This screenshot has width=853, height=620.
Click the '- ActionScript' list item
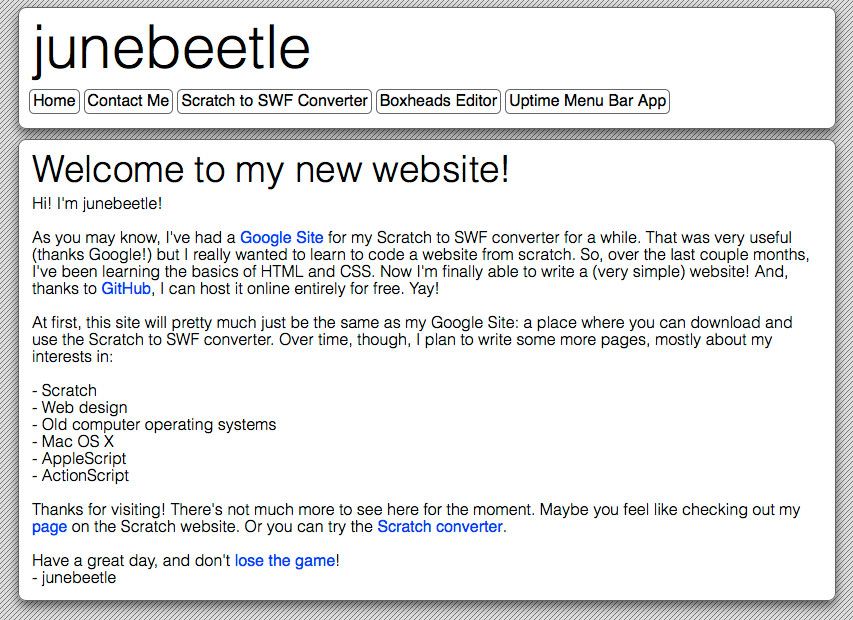(x=81, y=476)
